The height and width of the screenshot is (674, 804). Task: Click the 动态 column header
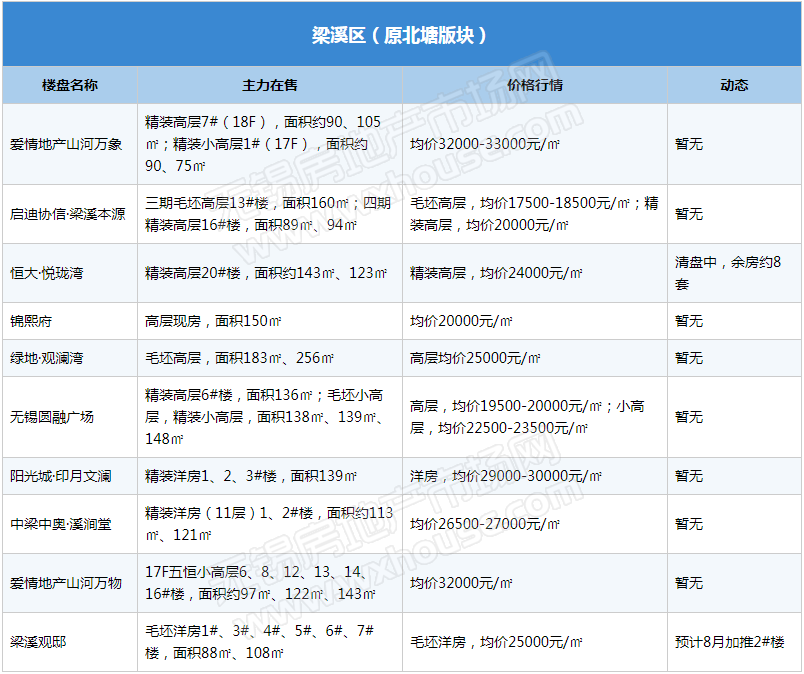[734, 85]
